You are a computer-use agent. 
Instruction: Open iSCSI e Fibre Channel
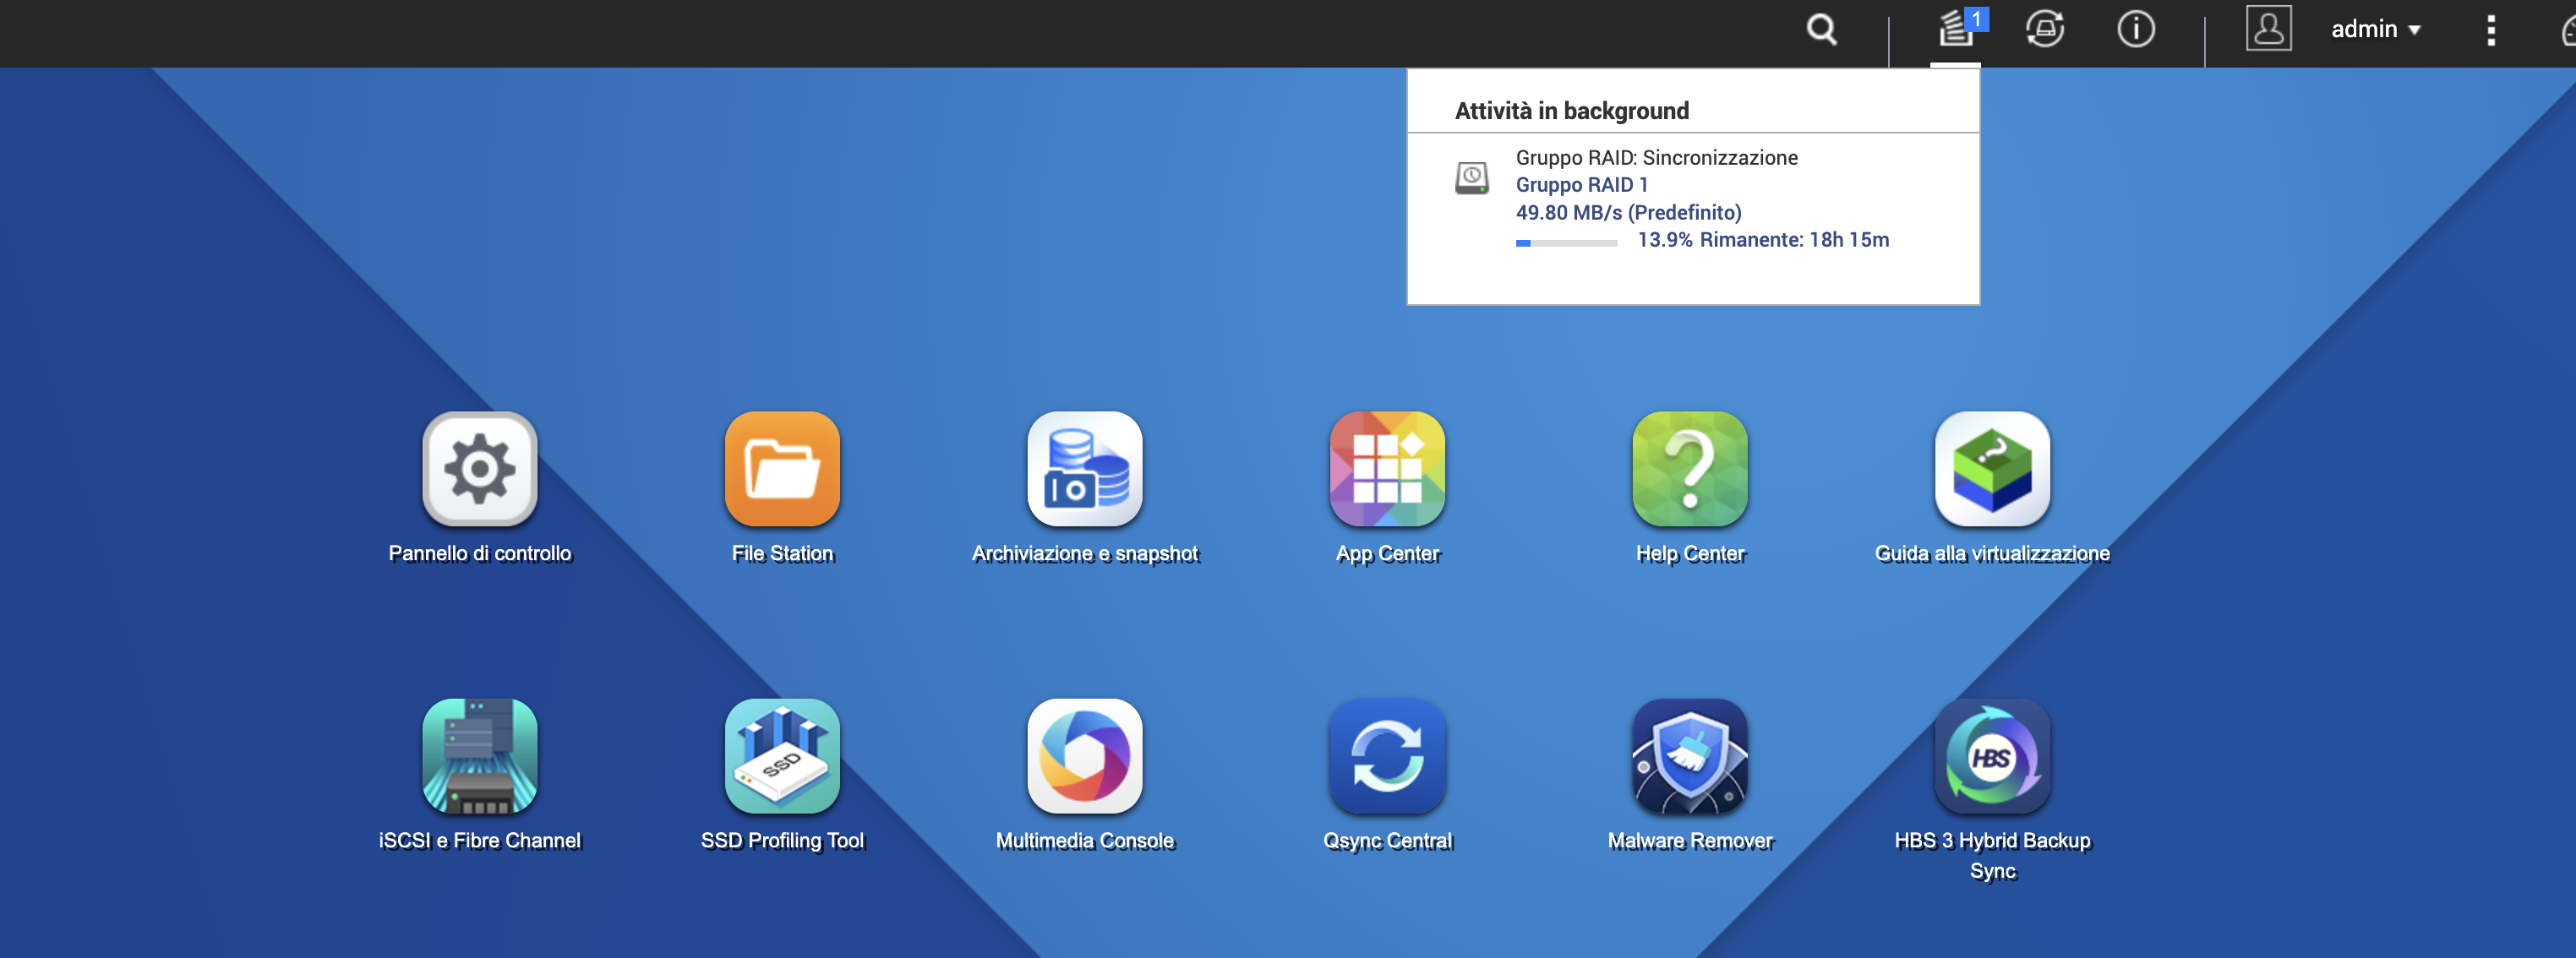click(479, 756)
